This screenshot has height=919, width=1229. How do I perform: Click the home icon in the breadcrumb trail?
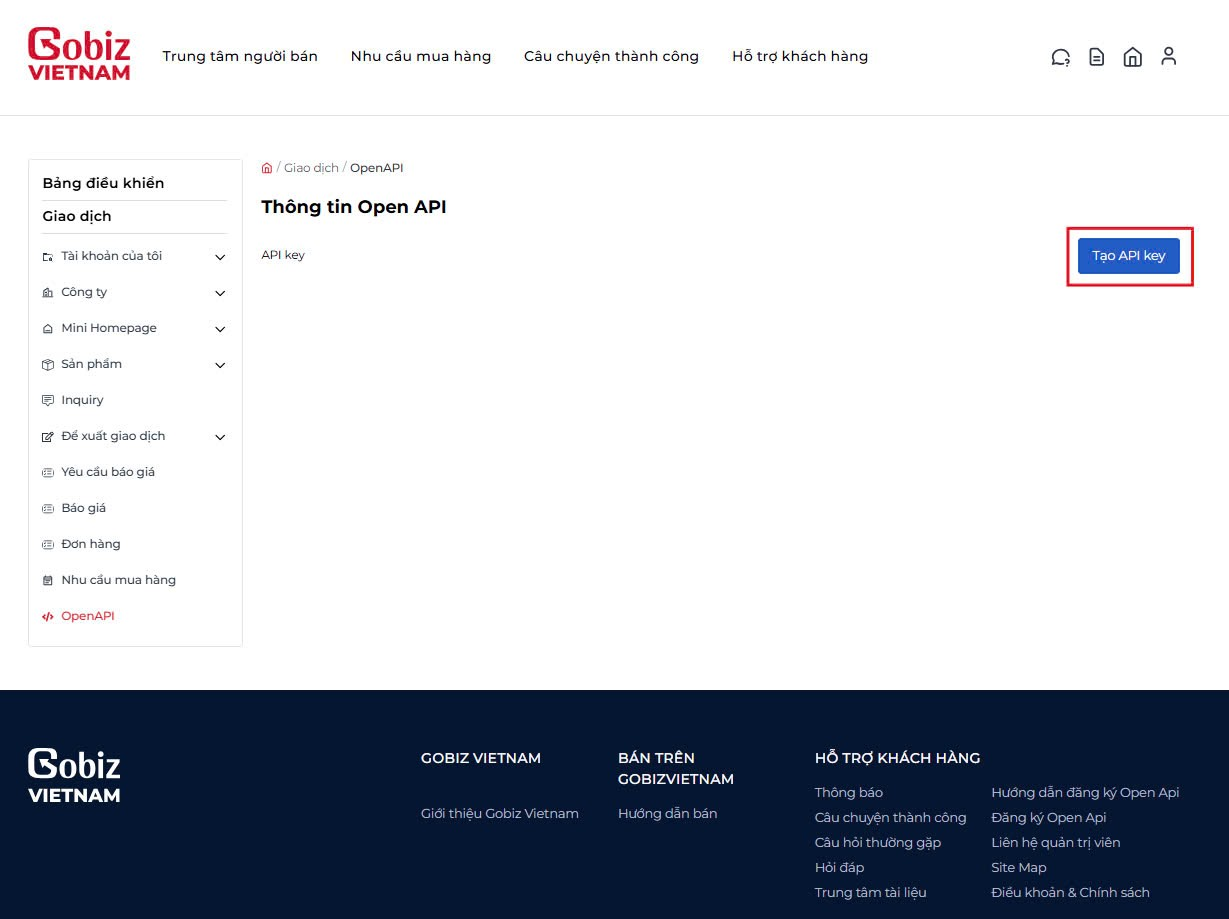(266, 167)
